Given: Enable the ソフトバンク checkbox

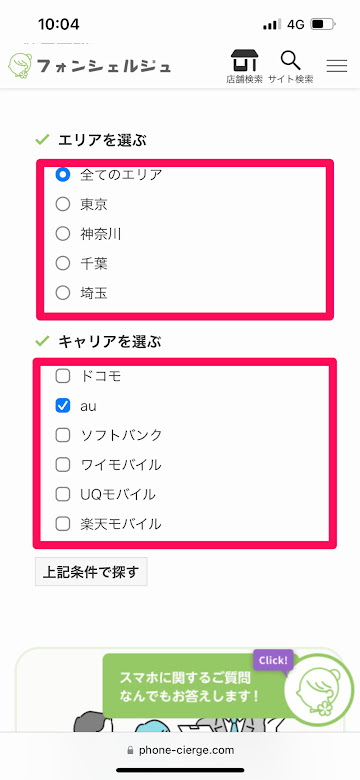Looking at the screenshot, I should [63, 435].
